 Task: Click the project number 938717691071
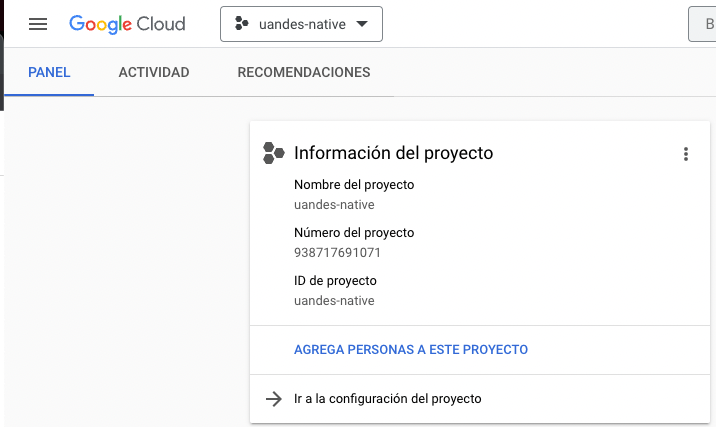tap(337, 253)
